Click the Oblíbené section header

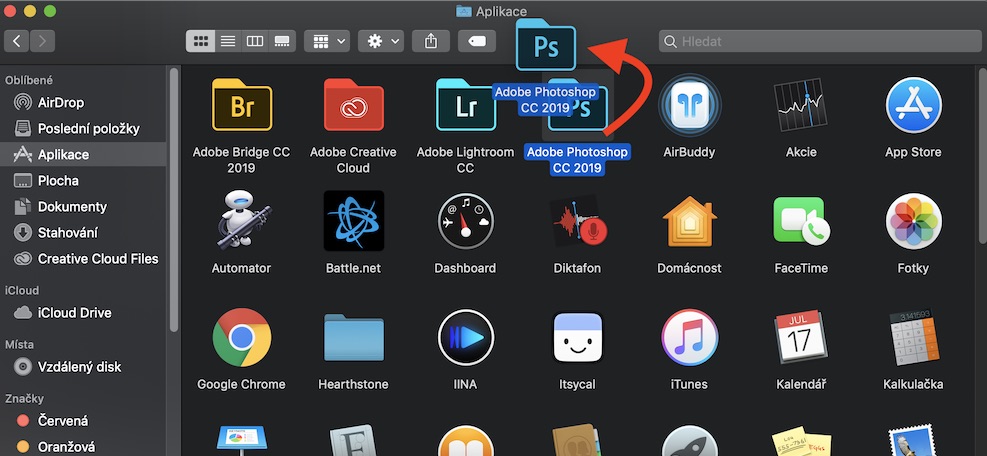point(29,80)
